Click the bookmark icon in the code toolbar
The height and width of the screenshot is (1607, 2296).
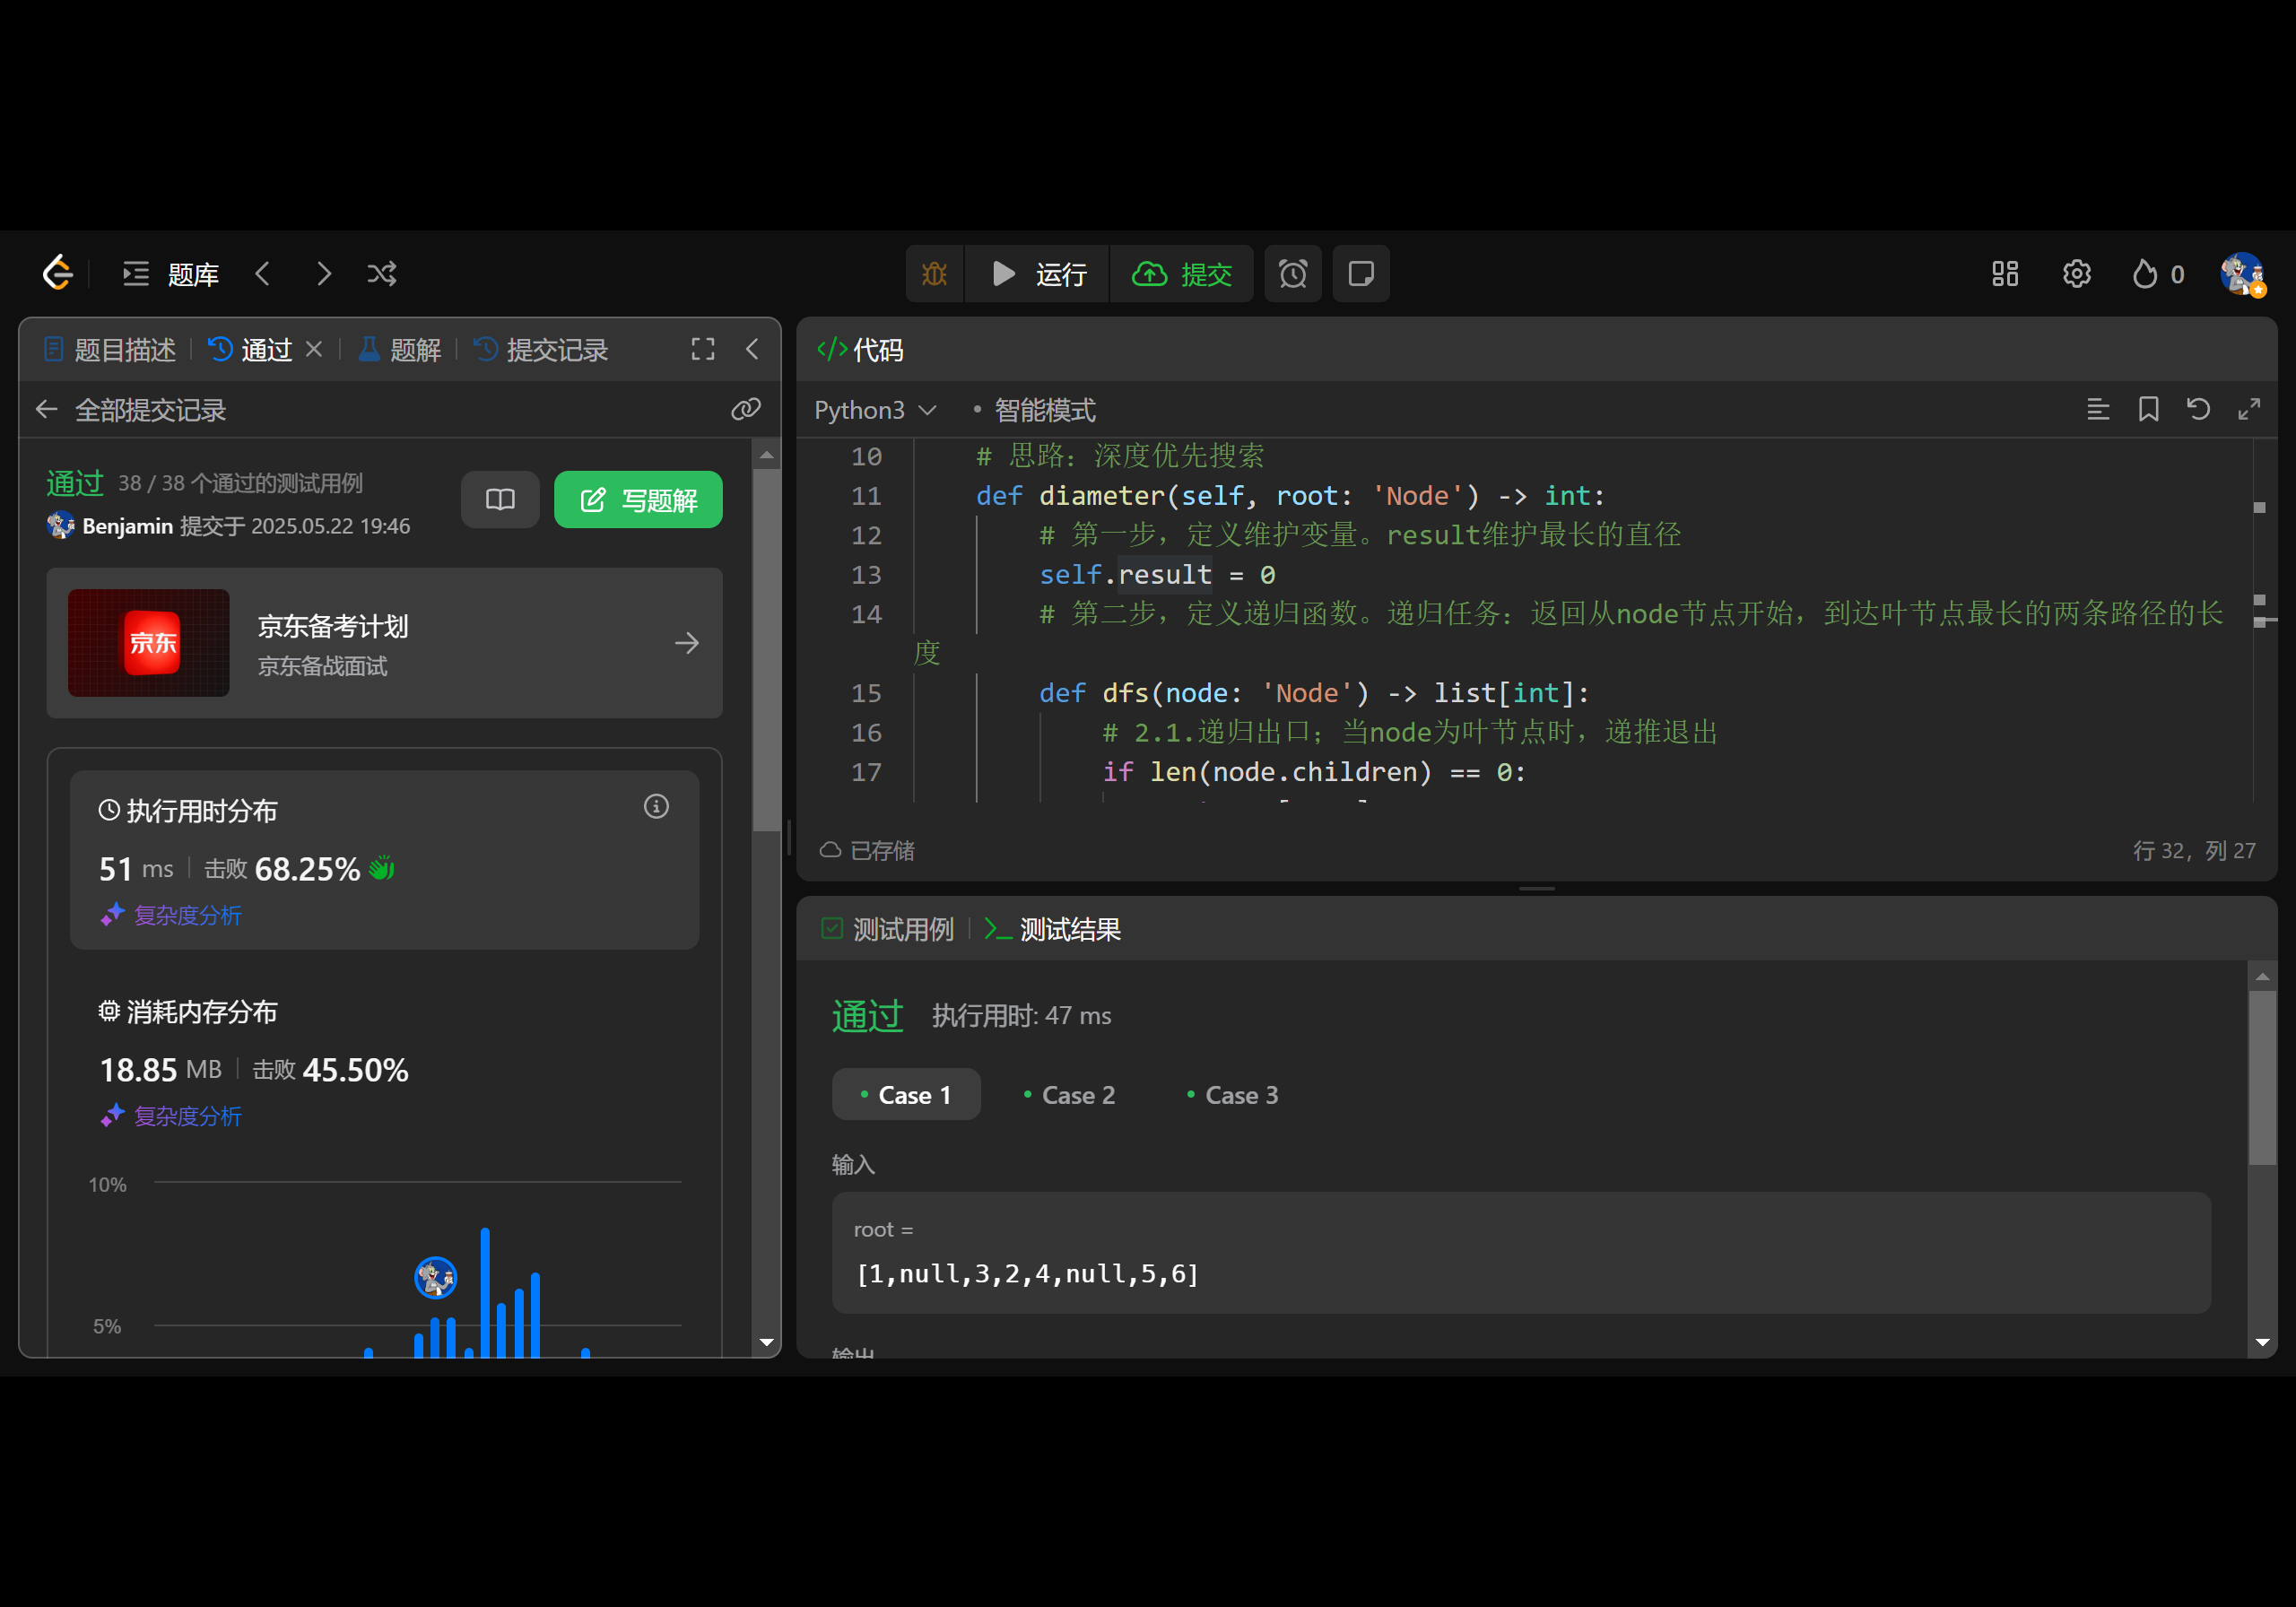pos(2148,409)
